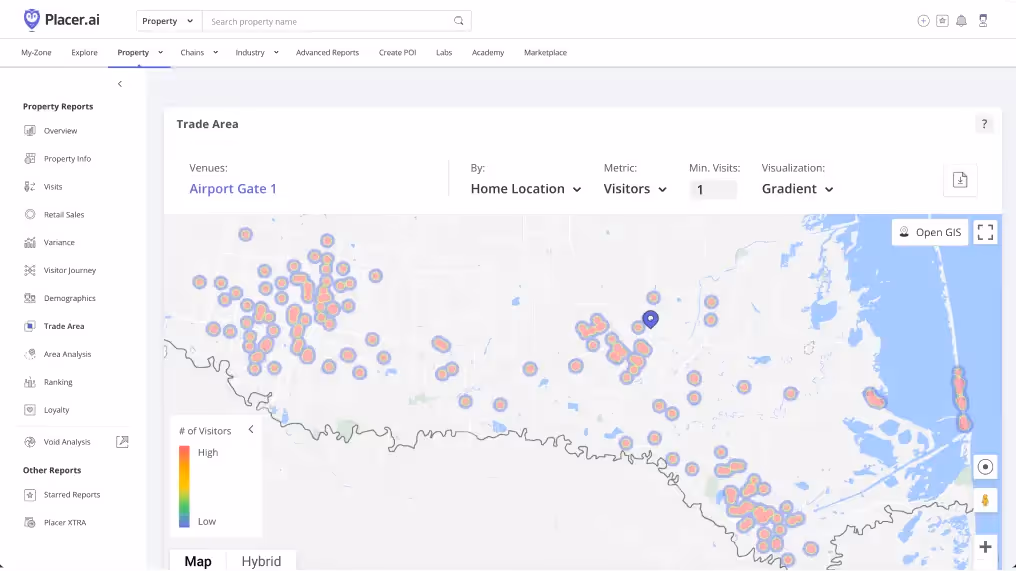
Task: Open the notifications bell
Action: coord(962,21)
